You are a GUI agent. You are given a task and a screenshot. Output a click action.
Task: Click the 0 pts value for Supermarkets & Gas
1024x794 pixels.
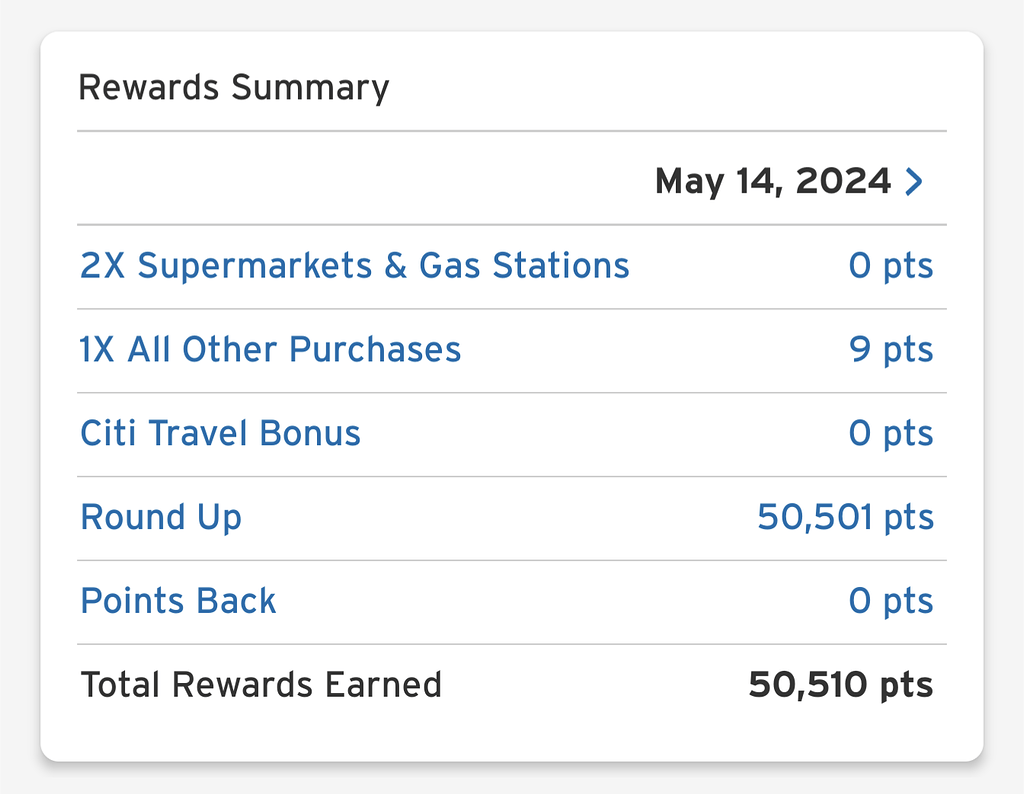pos(890,266)
